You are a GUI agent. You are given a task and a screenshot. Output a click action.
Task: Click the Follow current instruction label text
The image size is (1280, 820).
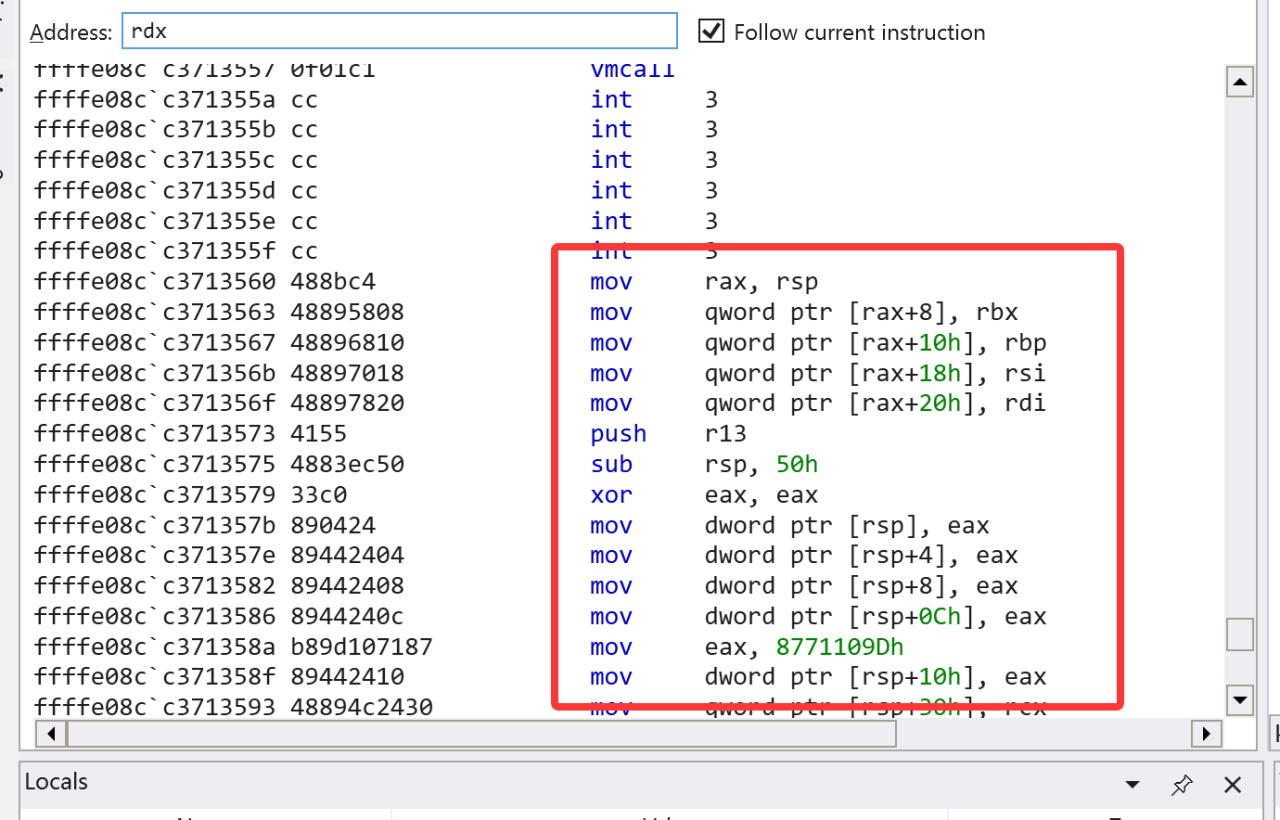pos(859,32)
